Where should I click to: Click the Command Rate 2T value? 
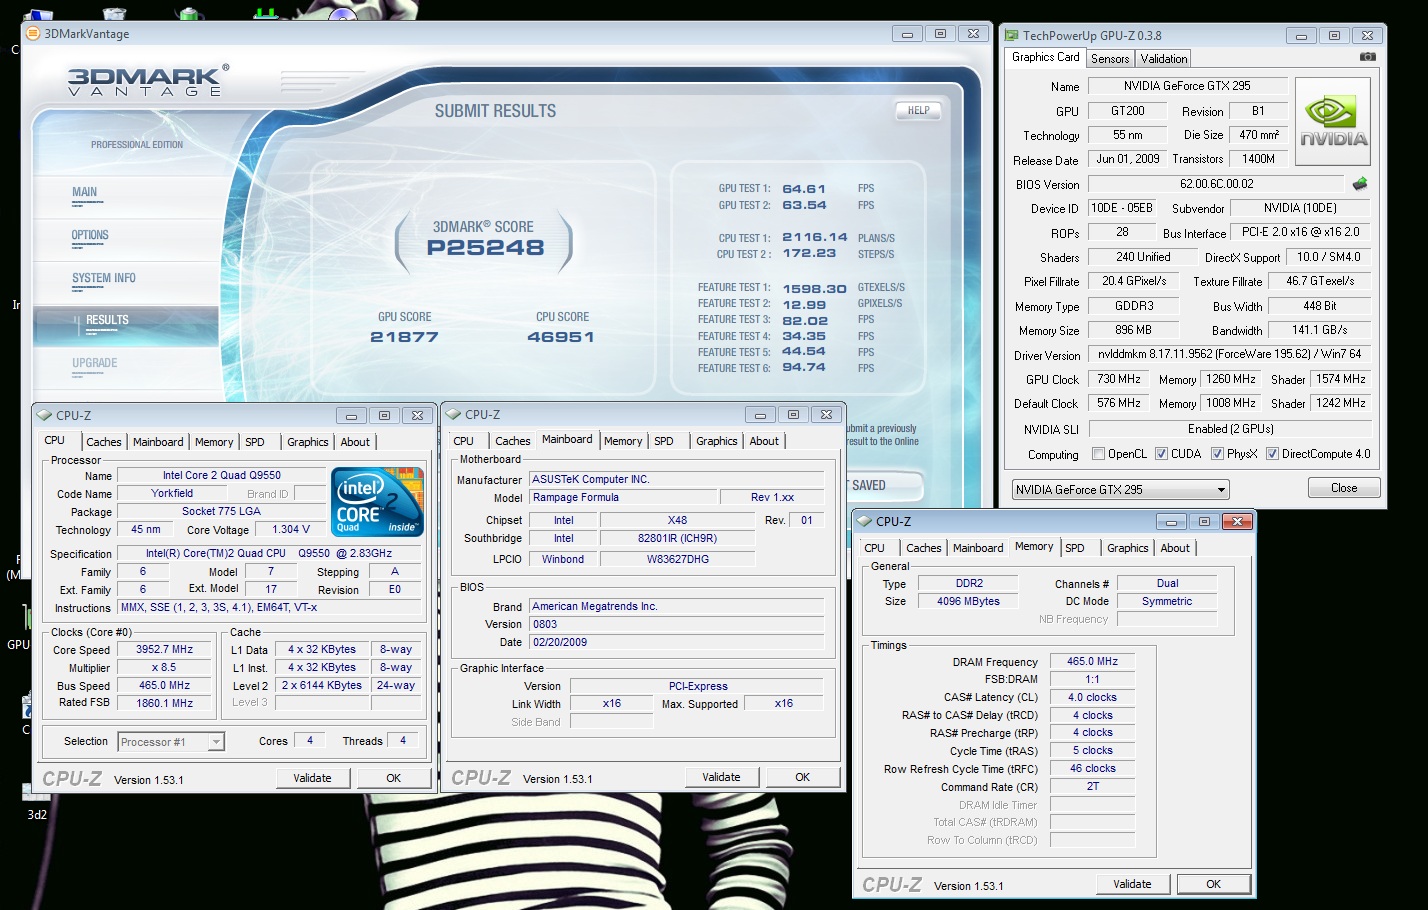pyautogui.click(x=1092, y=786)
